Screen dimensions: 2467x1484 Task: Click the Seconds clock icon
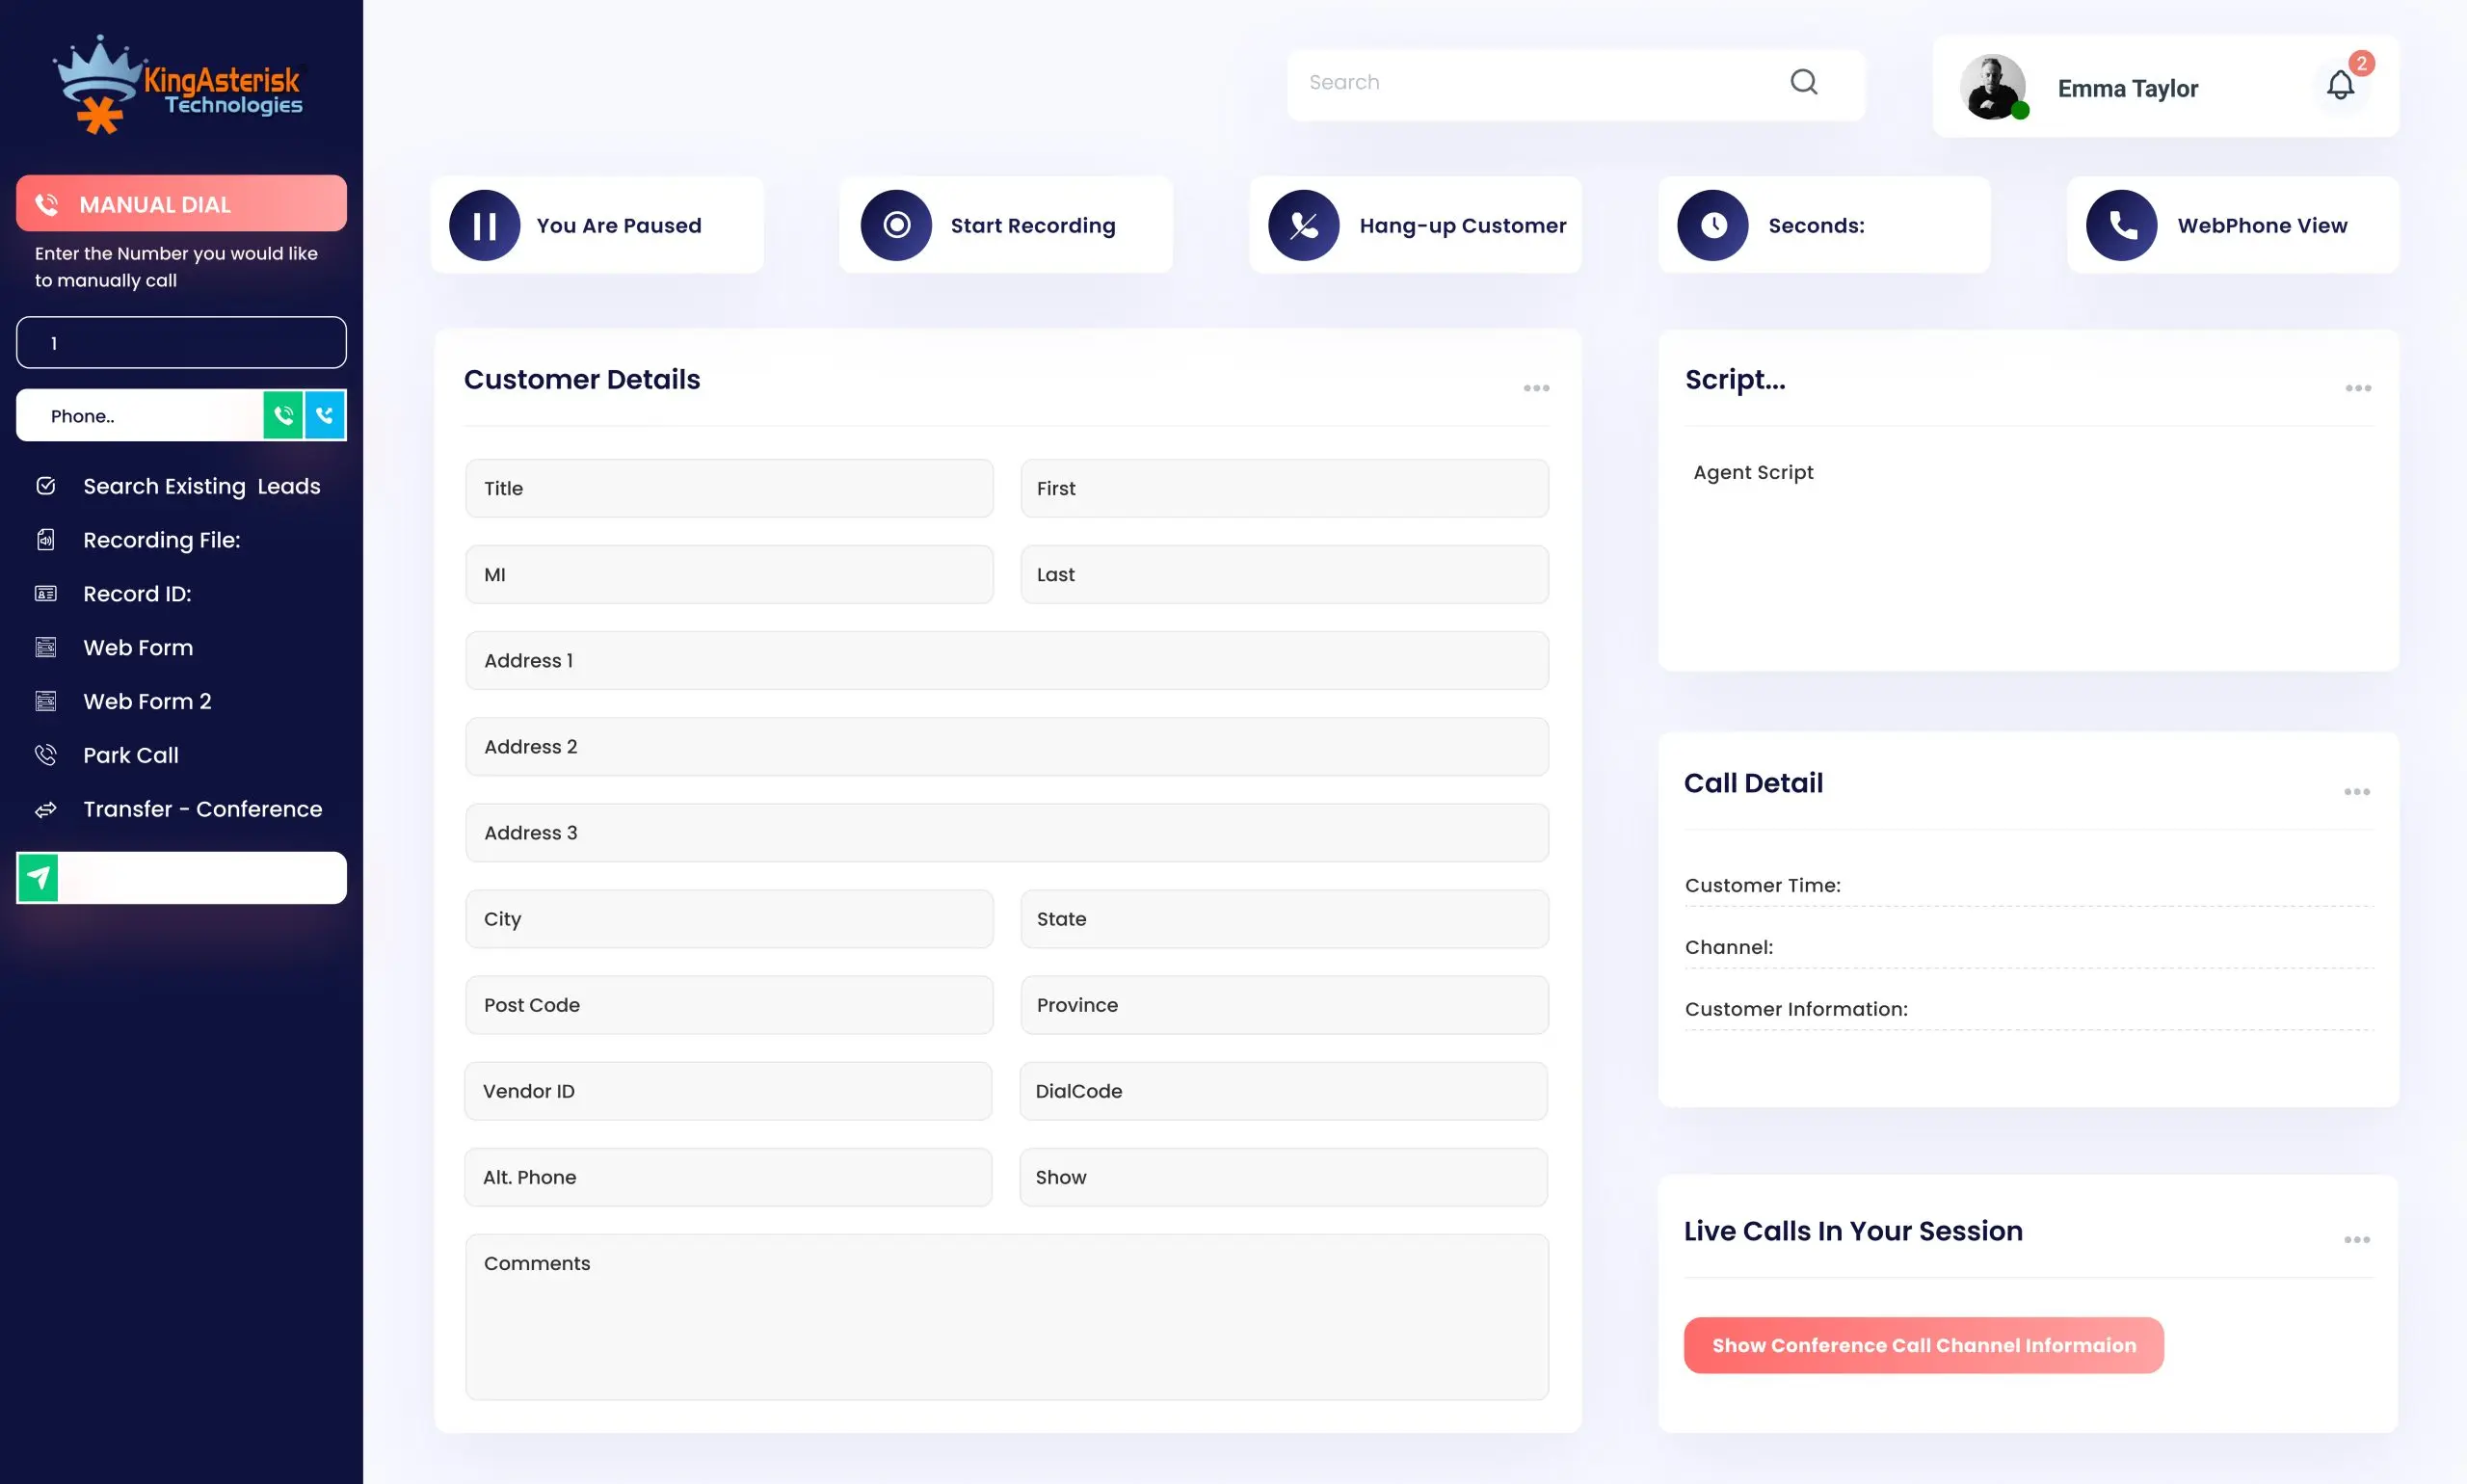[x=1712, y=225]
